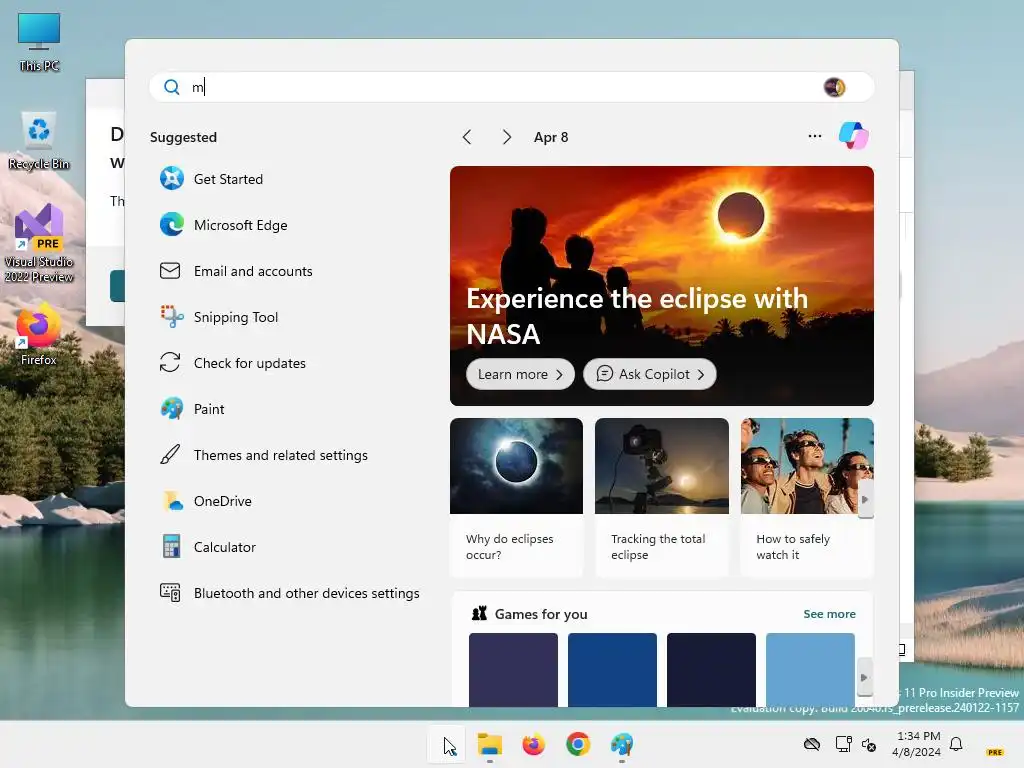The height and width of the screenshot is (768, 1024).
Task: Select the Firefox desktop shortcut
Action: click(39, 334)
